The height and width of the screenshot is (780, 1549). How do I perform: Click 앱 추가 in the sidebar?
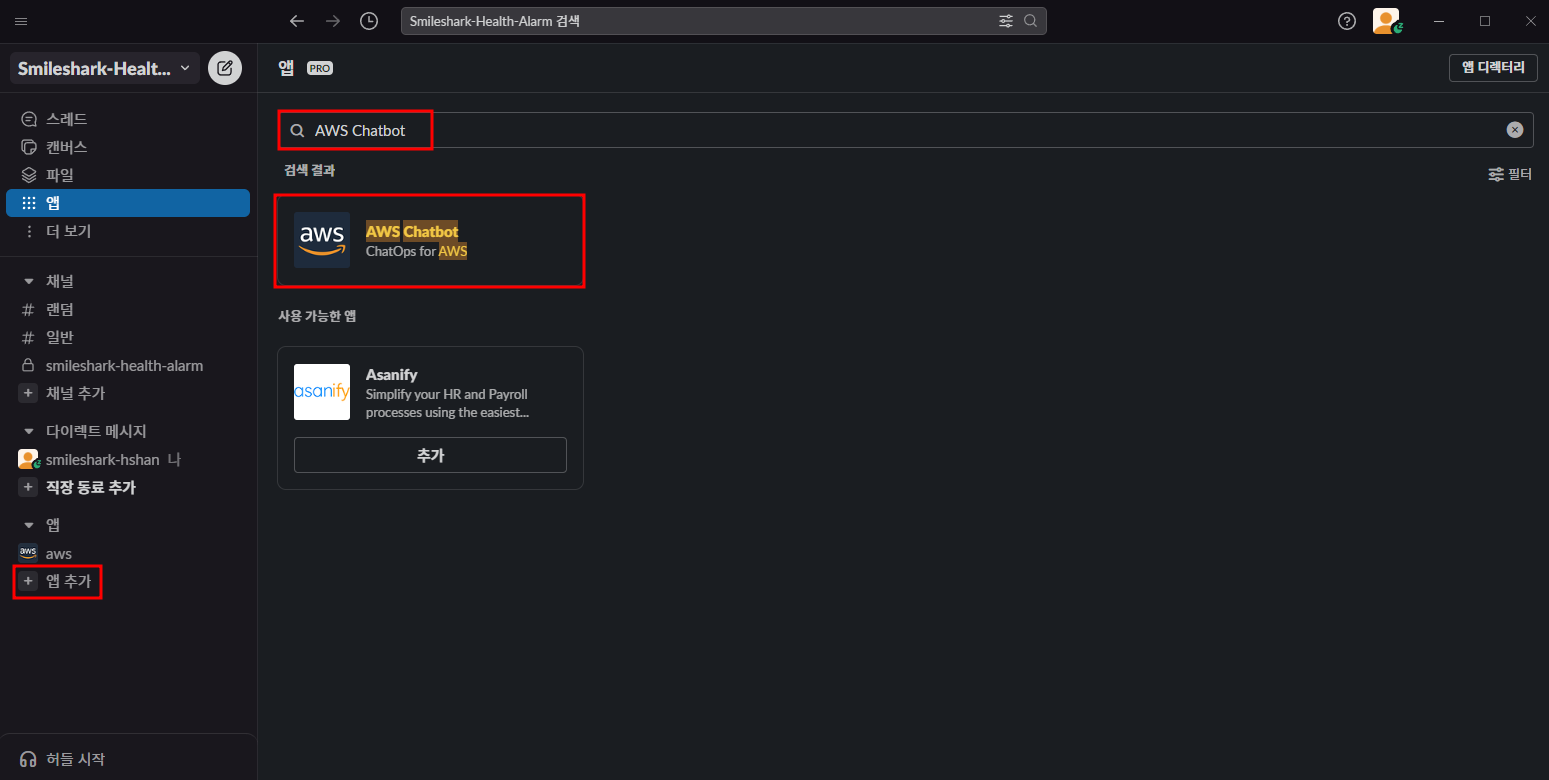click(68, 581)
